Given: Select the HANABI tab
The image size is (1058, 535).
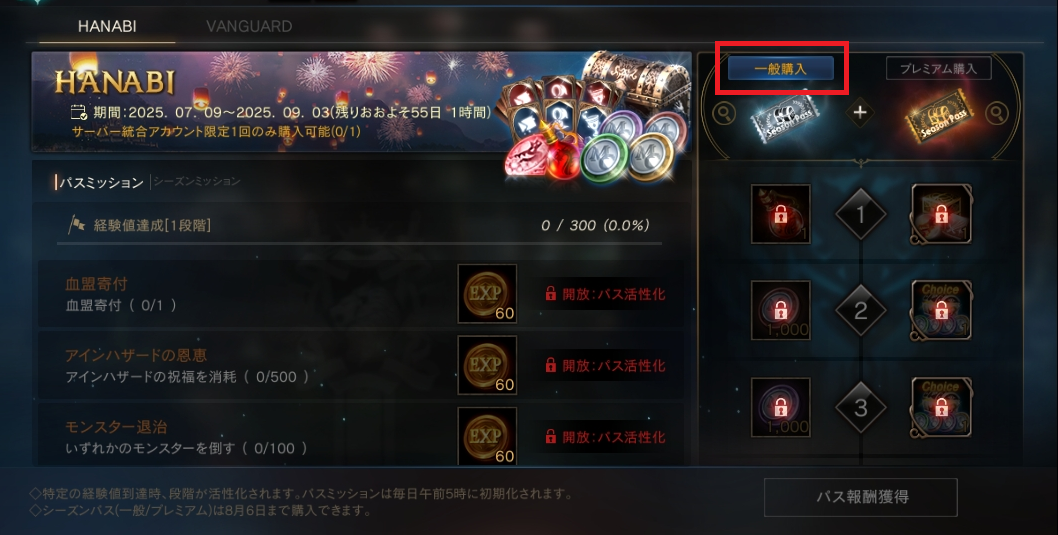Looking at the screenshot, I should 107,26.
